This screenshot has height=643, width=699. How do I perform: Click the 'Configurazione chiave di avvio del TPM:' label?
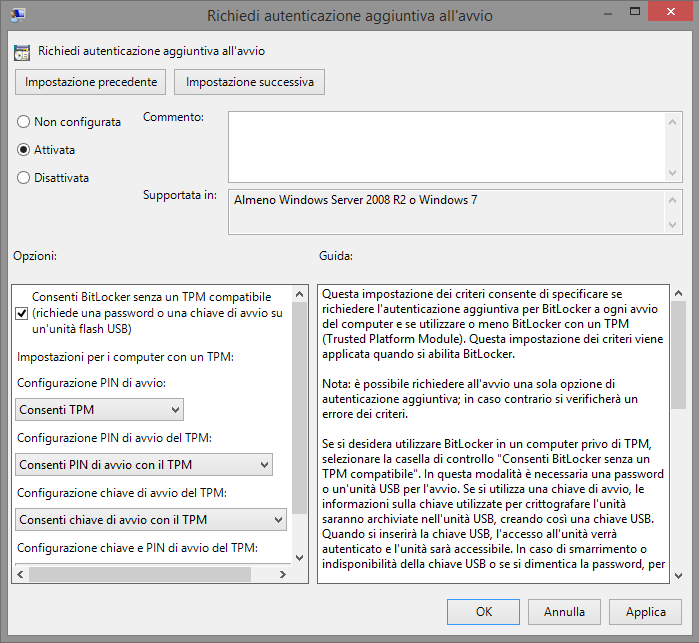pyautogui.click(x=122, y=493)
